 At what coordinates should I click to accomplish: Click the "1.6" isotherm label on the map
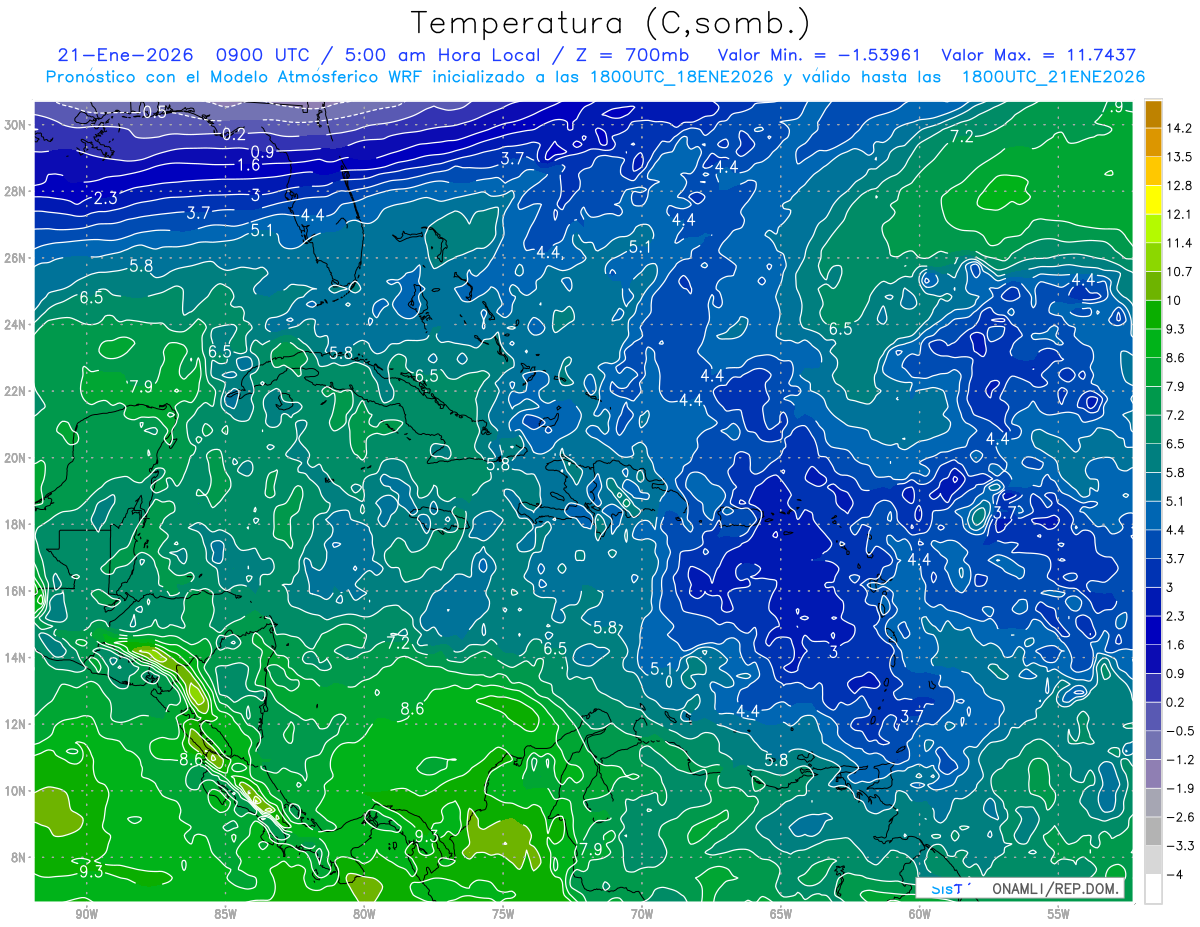click(x=249, y=164)
